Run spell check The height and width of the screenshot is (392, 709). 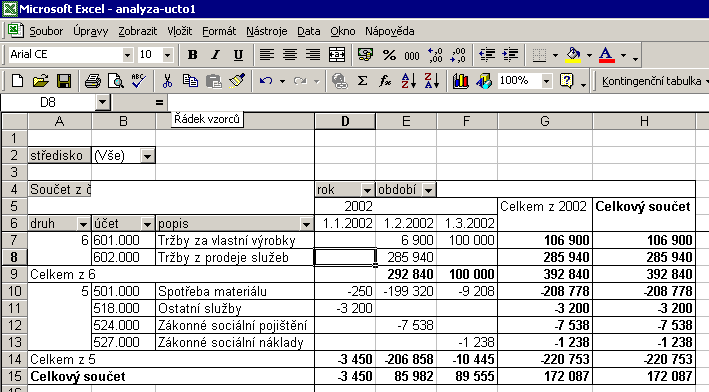[x=139, y=81]
